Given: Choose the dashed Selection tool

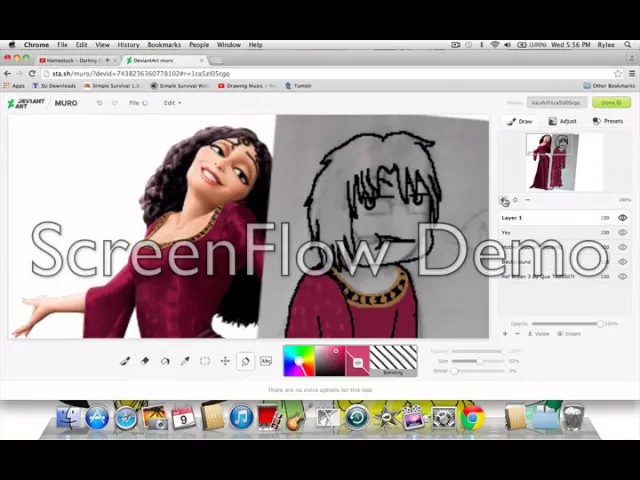Looking at the screenshot, I should tap(205, 361).
